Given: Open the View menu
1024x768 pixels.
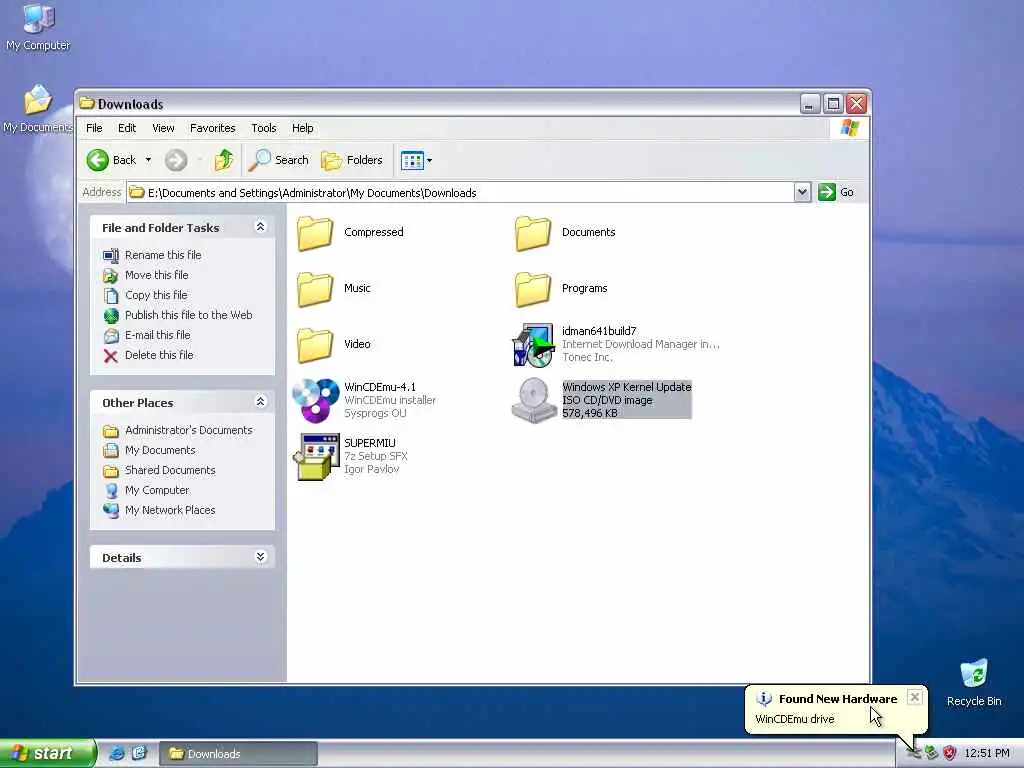Looking at the screenshot, I should click(x=163, y=128).
